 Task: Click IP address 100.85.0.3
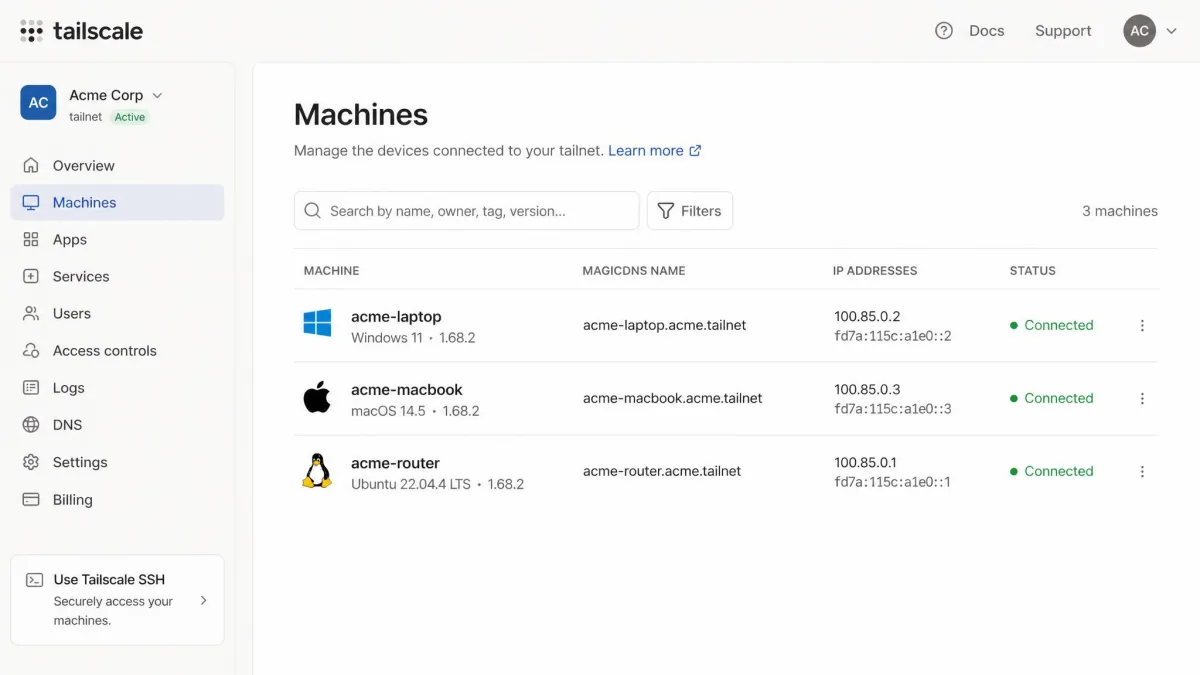(867, 389)
